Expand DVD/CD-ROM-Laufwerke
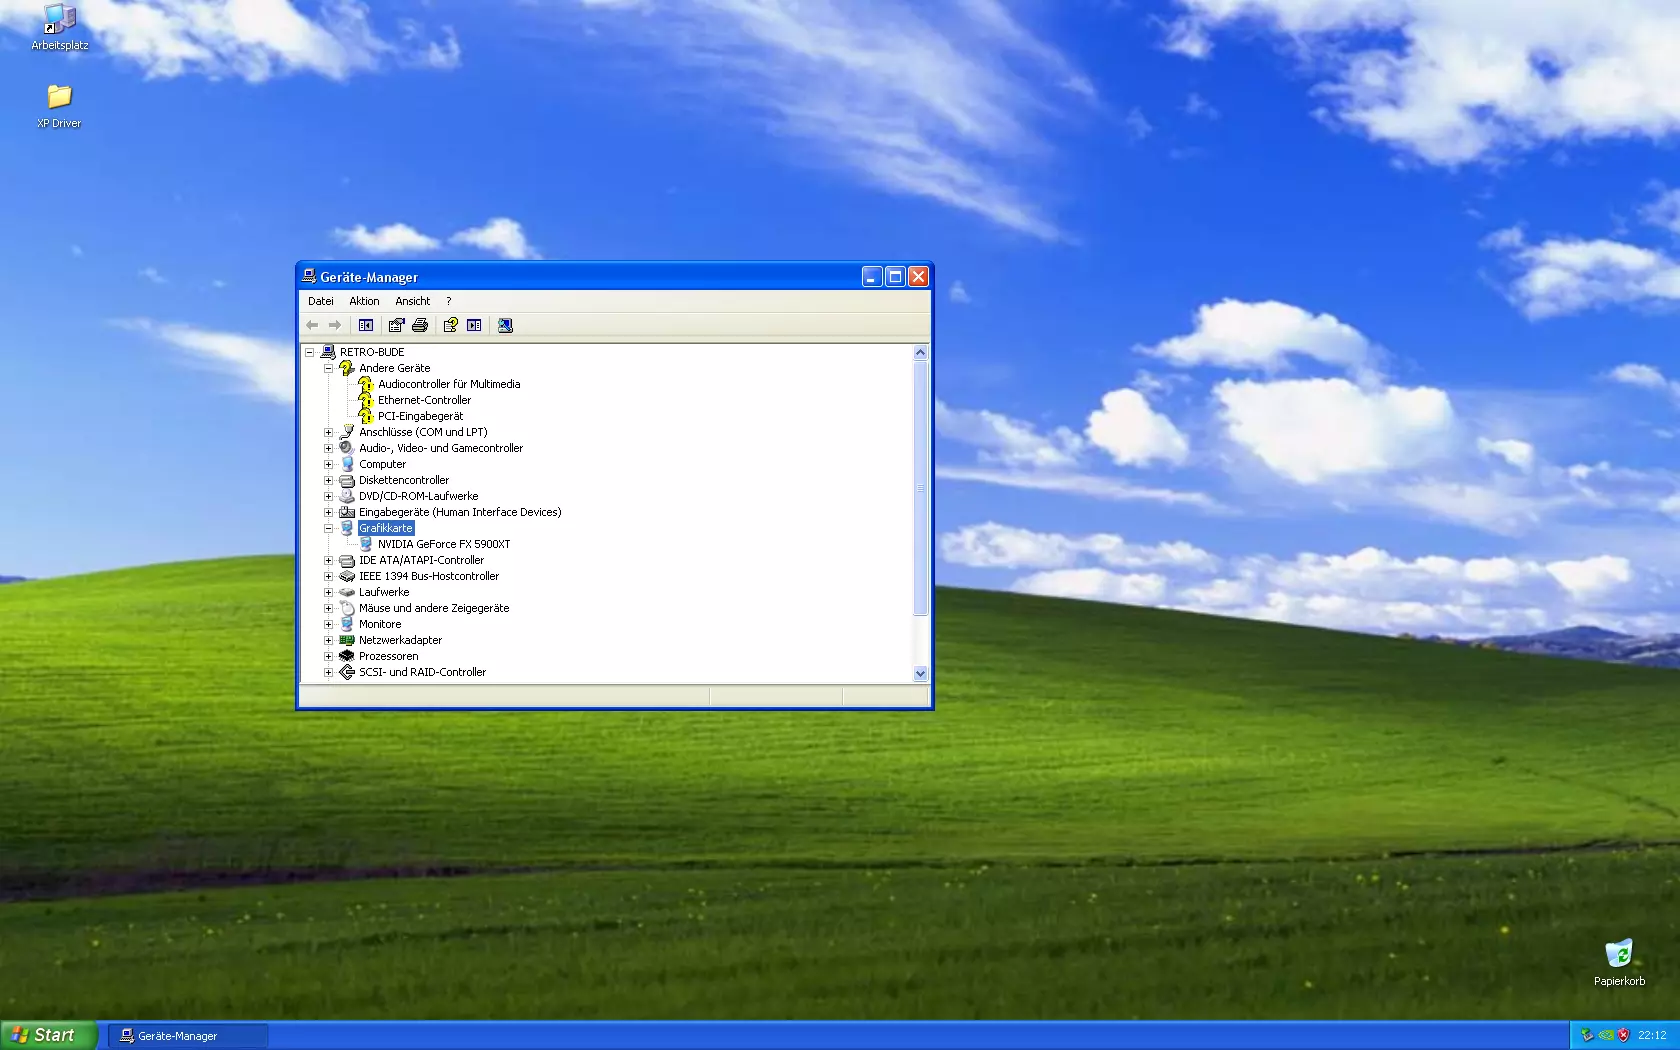 328,496
